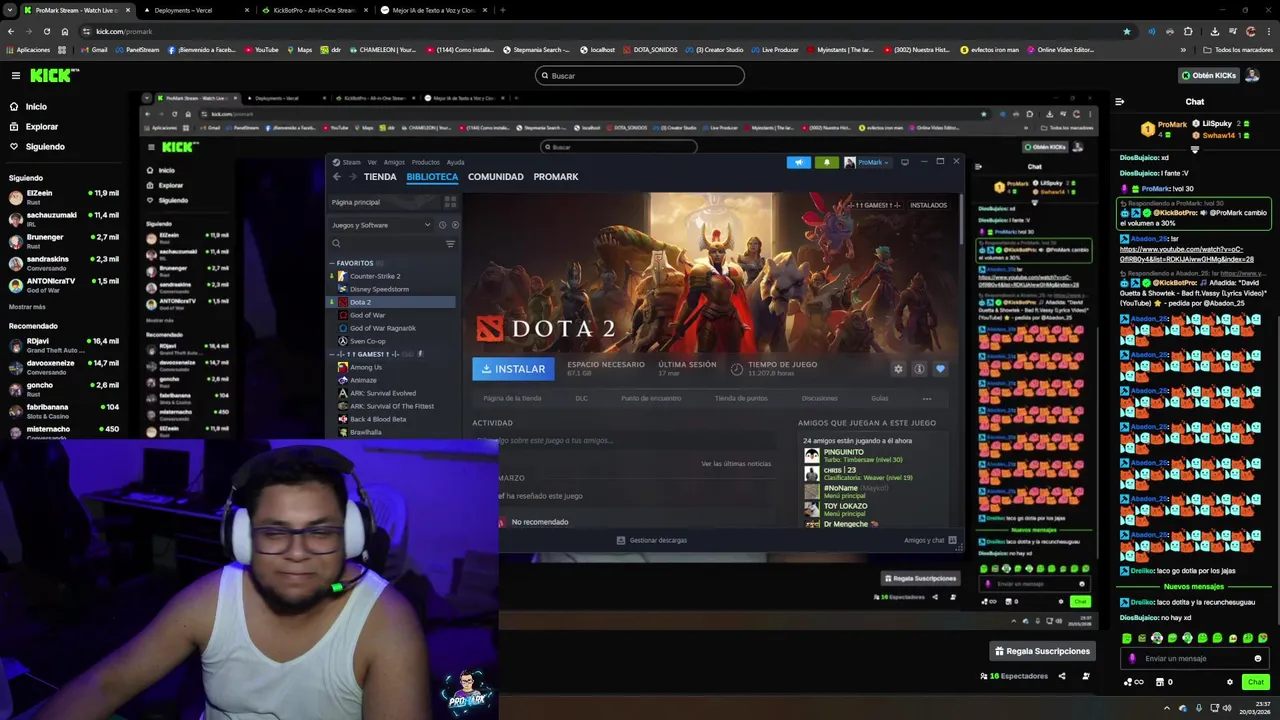
Task: Switch to Steam COMUNIDAD tab
Action: 496,177
